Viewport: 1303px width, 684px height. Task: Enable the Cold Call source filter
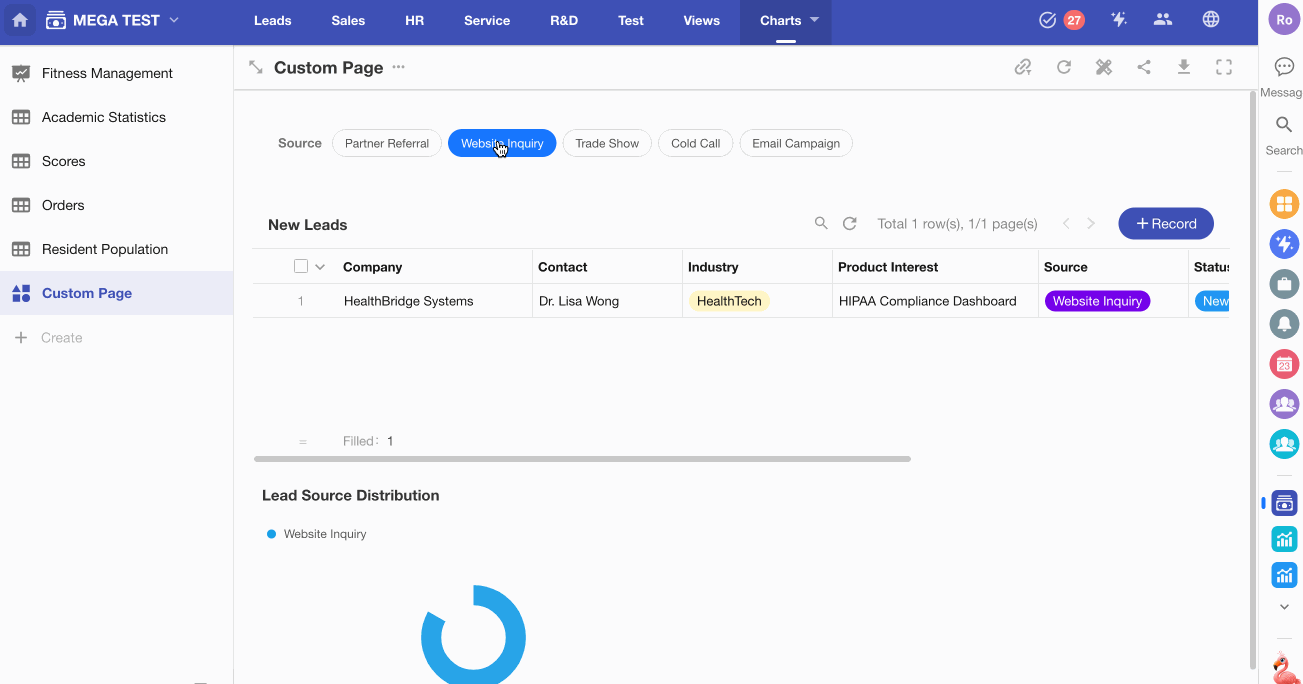695,143
